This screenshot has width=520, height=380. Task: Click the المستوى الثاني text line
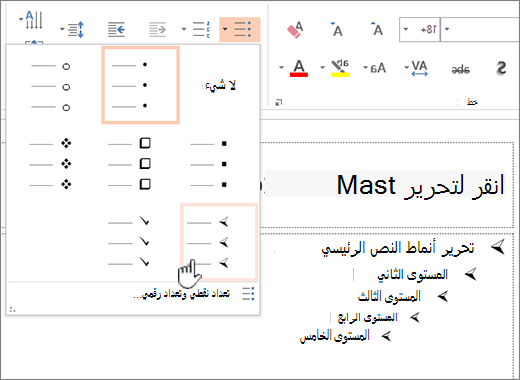(412, 275)
